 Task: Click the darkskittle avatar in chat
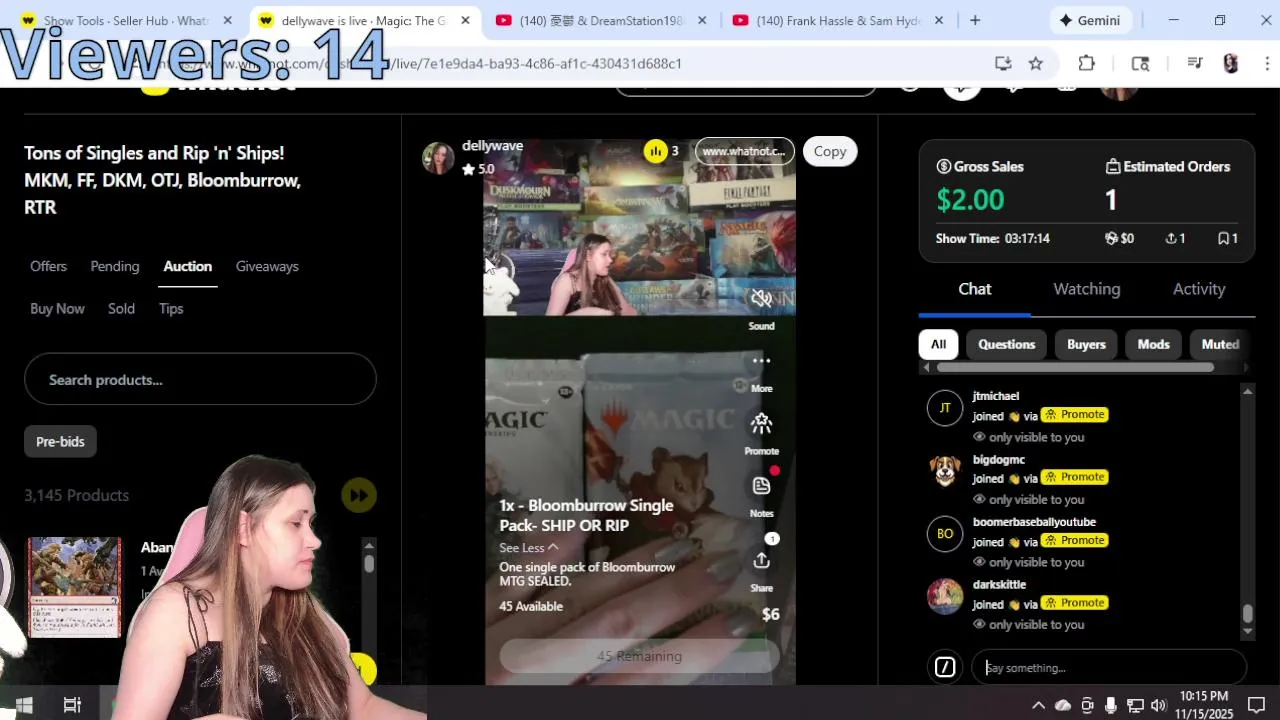click(x=945, y=596)
